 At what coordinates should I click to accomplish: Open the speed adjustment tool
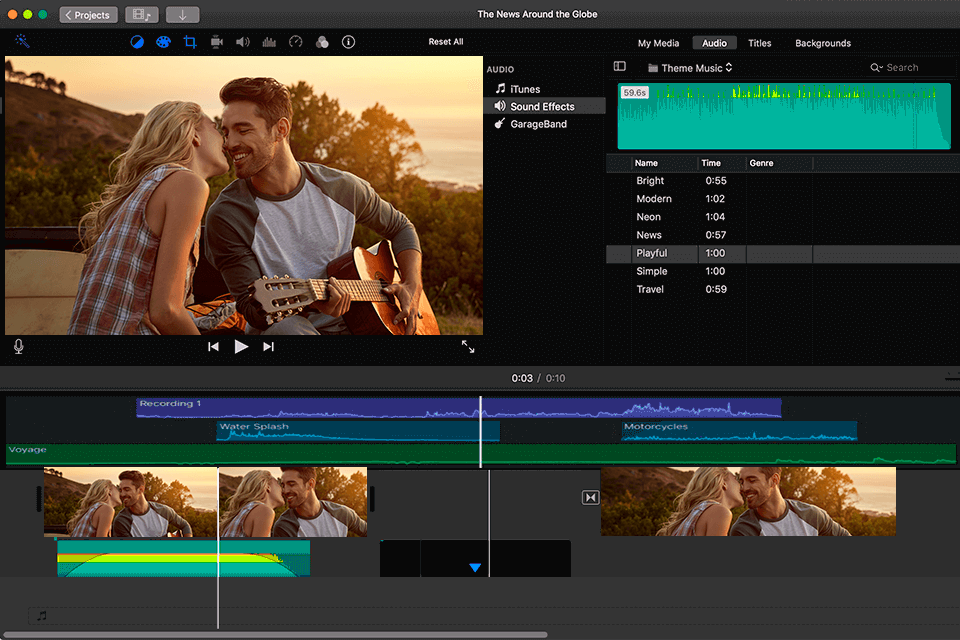(x=295, y=42)
